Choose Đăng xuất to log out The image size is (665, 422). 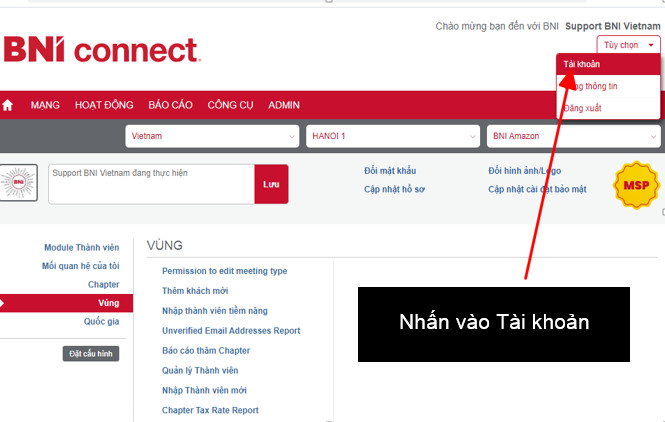[608, 108]
